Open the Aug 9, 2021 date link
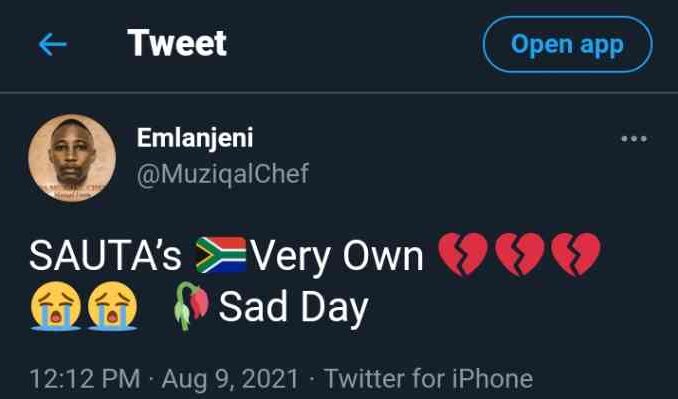678x399 pixels. click(230, 379)
